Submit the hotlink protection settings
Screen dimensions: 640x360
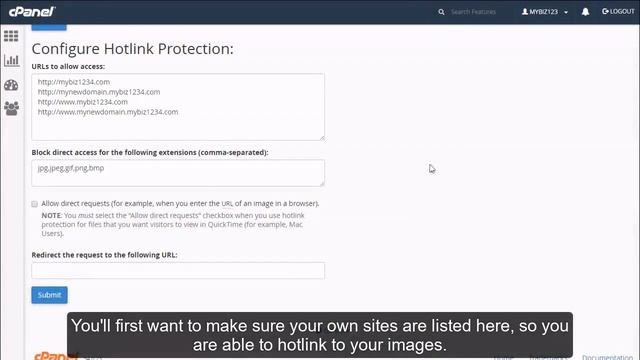[49, 295]
